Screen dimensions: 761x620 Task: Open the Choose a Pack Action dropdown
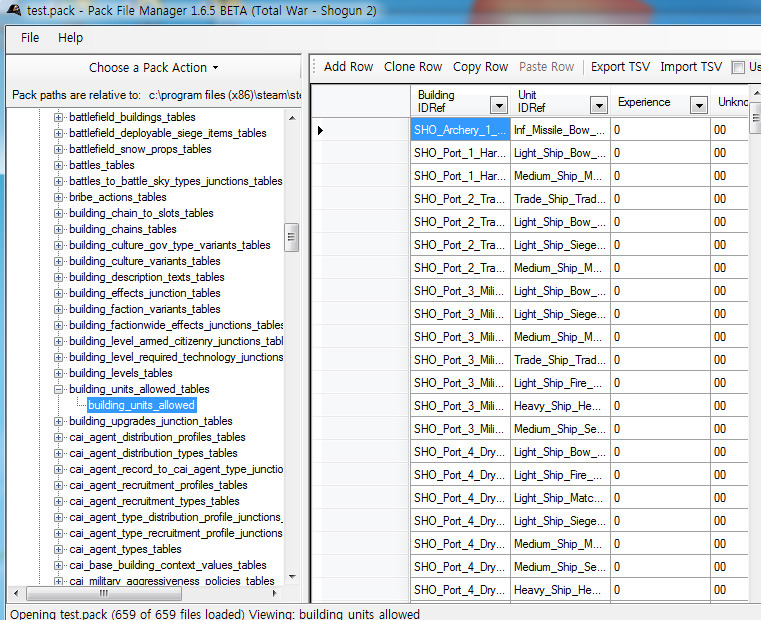point(153,67)
